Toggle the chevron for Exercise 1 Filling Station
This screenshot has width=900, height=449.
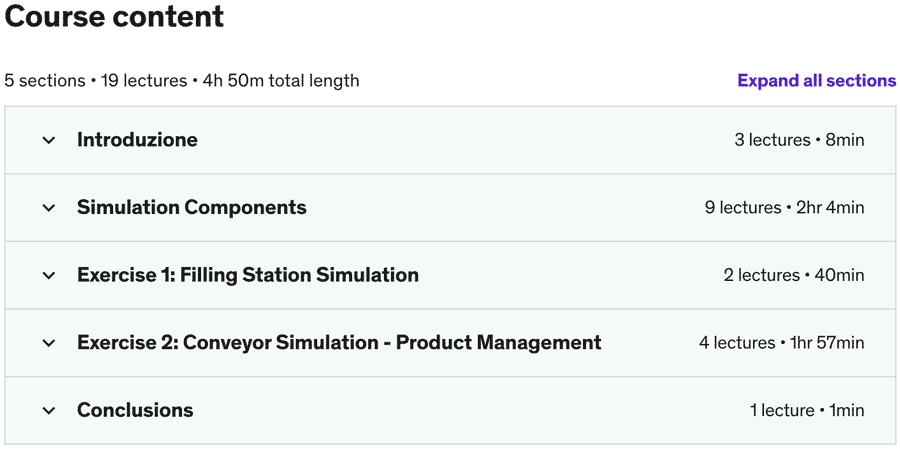[49, 275]
